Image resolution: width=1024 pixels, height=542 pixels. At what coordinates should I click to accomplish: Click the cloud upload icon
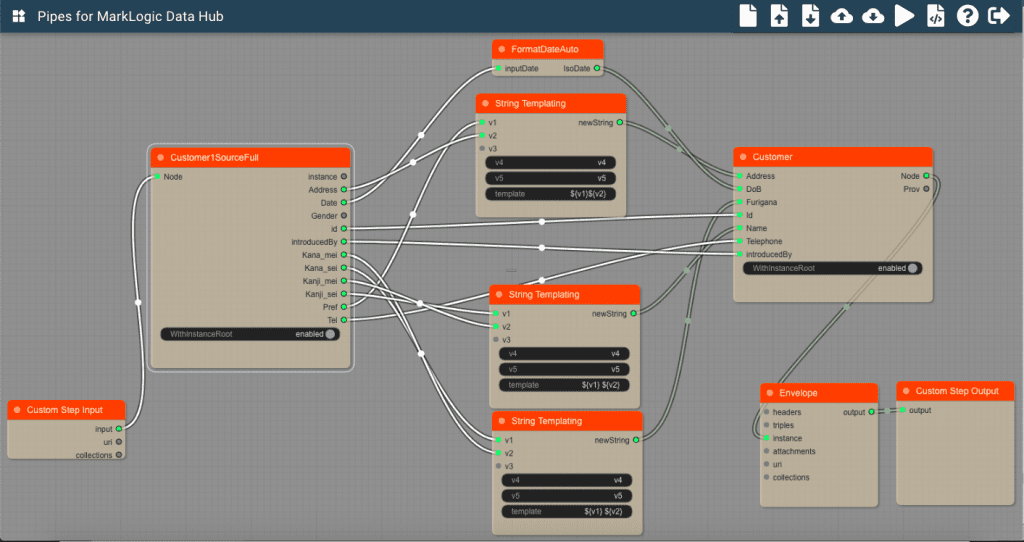click(842, 16)
